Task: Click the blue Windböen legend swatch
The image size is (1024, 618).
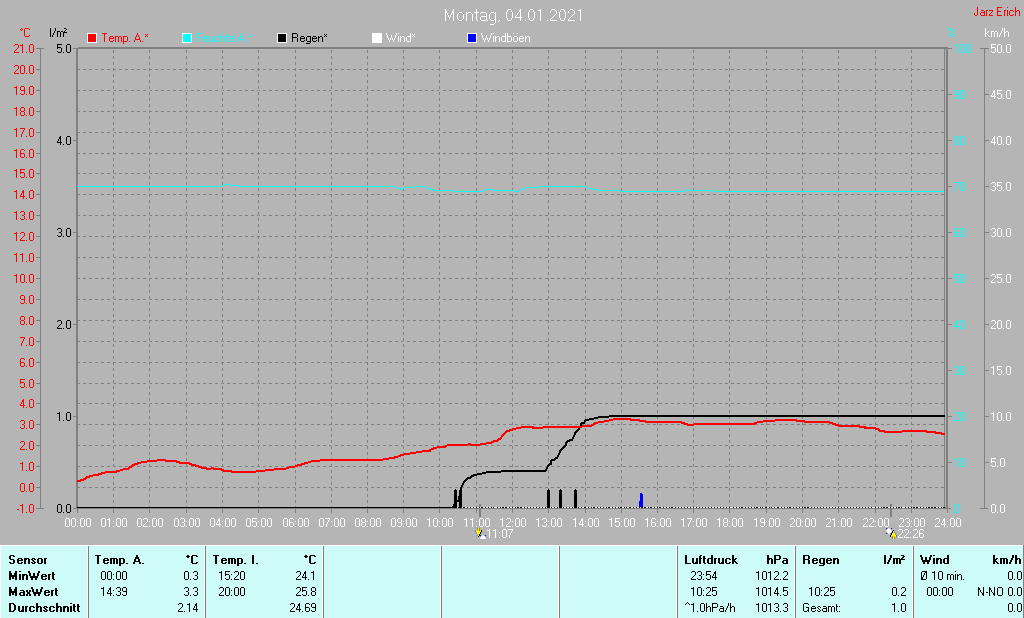Action: coord(472,38)
